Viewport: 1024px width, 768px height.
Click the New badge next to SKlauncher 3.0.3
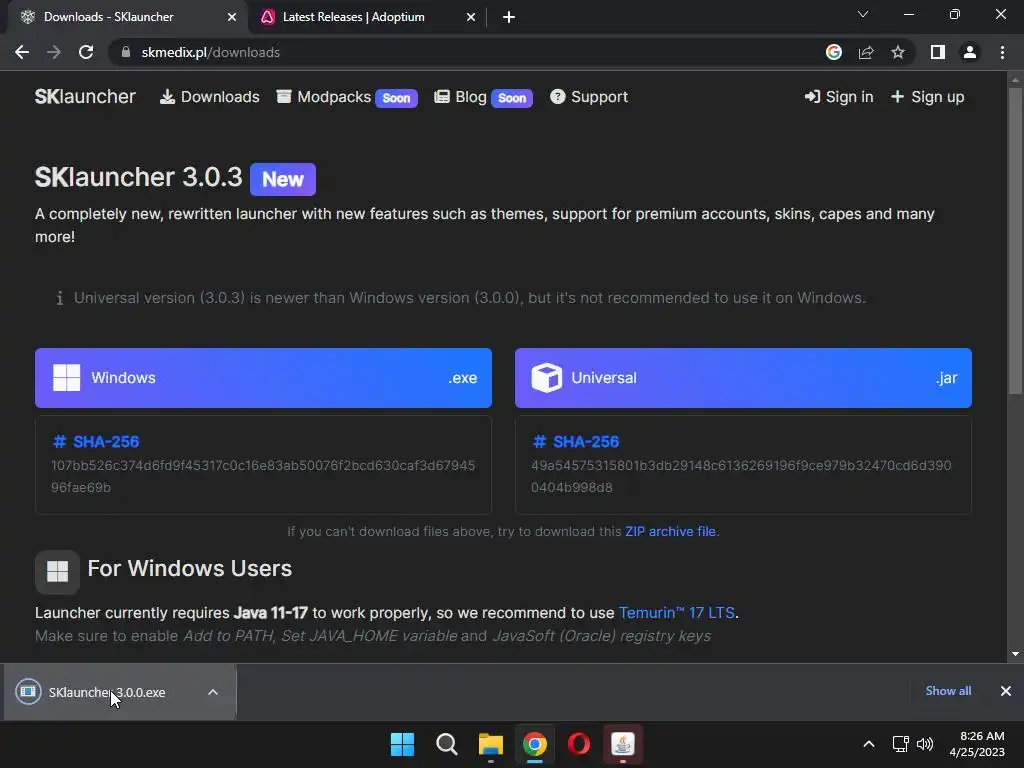[283, 179]
